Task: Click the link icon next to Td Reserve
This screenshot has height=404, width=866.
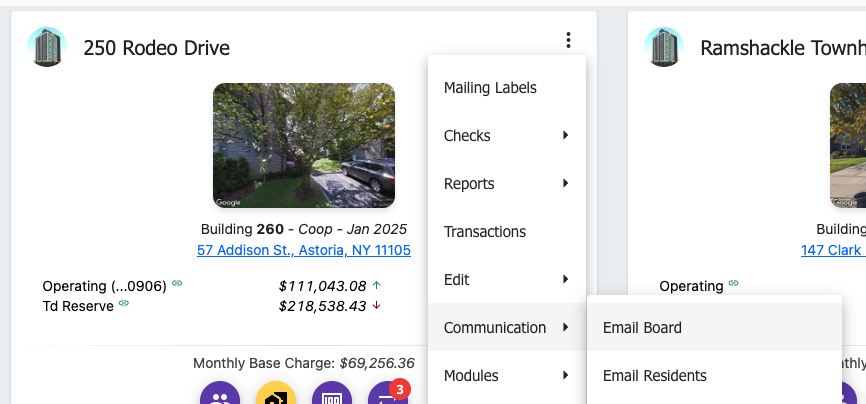Action: 124,303
